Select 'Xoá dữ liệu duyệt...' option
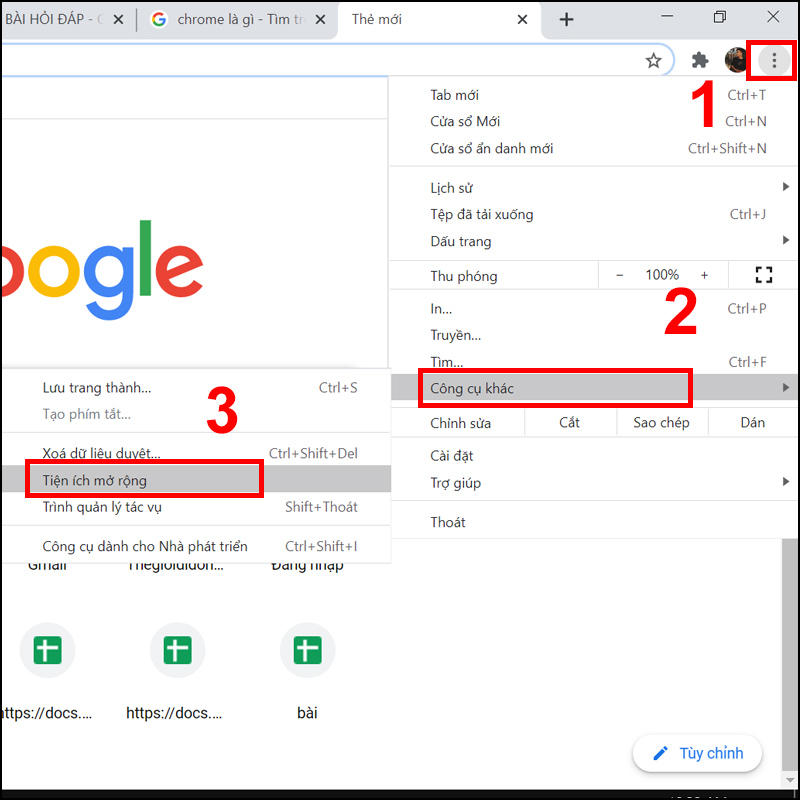 click(196, 453)
